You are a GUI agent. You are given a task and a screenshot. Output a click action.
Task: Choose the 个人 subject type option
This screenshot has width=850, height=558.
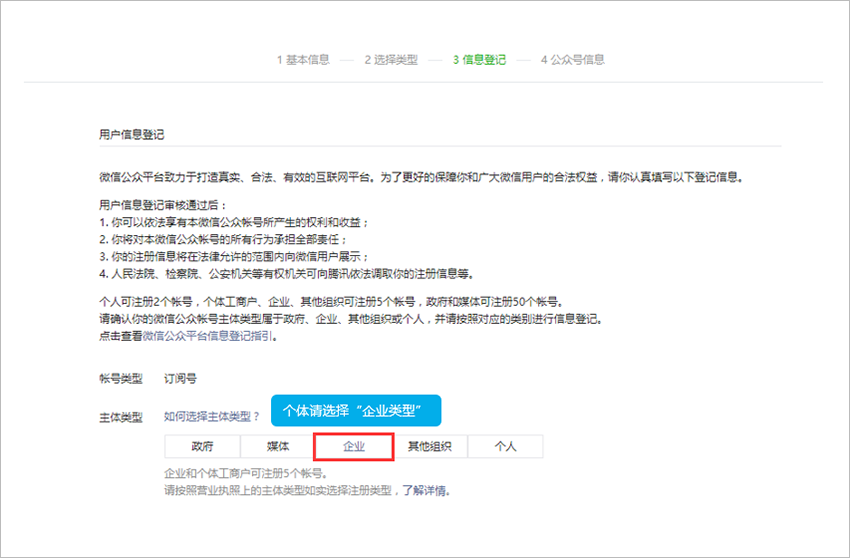(505, 447)
